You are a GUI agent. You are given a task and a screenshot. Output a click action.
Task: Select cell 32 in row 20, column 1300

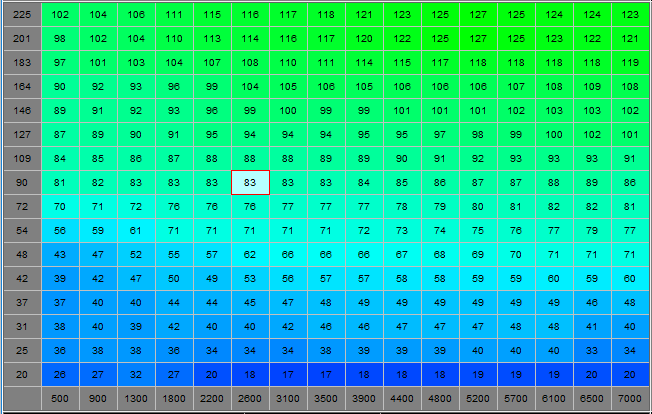tap(136, 375)
